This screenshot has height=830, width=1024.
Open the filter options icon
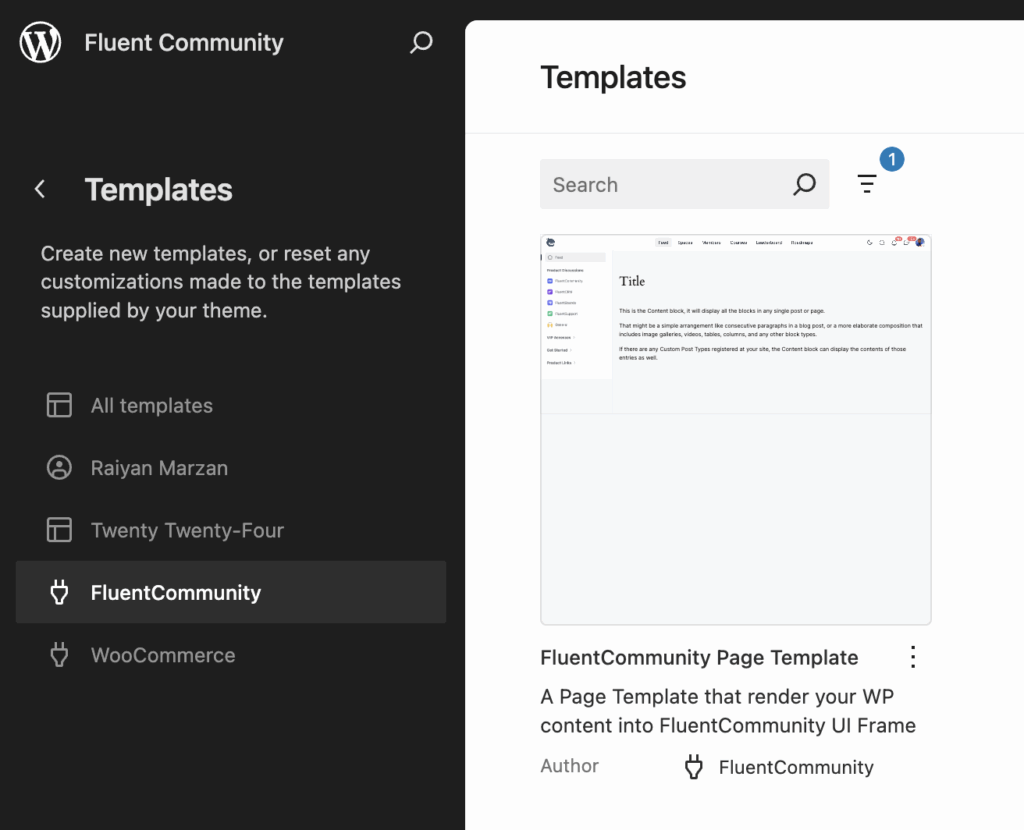click(867, 184)
